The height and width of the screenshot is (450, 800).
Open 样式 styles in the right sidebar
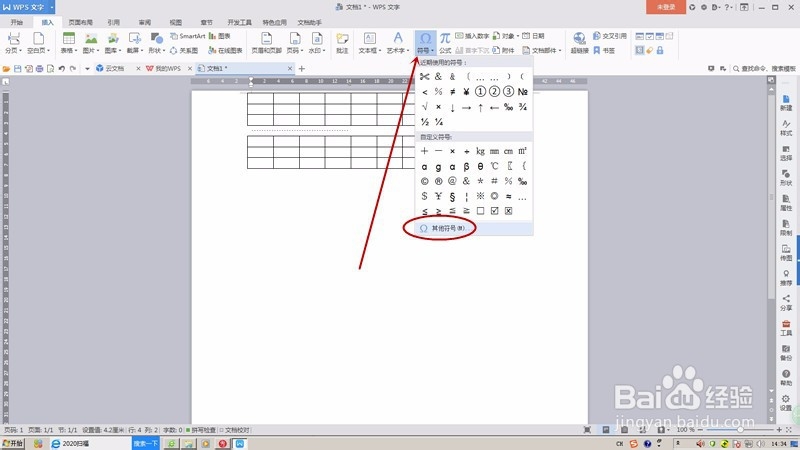(786, 128)
